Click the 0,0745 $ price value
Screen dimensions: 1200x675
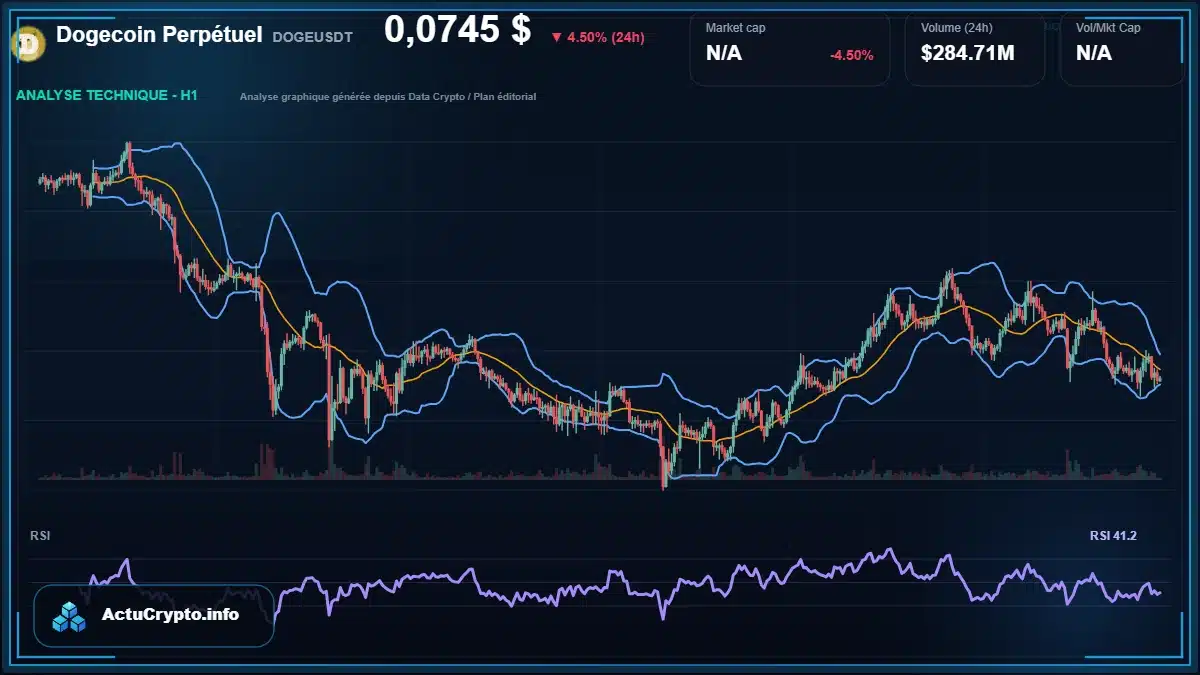pyautogui.click(x=458, y=30)
